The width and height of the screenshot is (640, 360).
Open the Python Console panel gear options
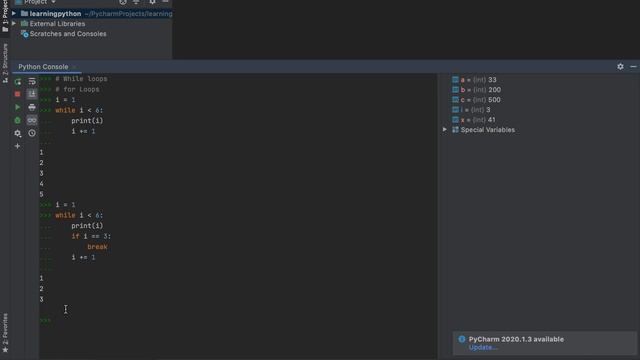620,67
